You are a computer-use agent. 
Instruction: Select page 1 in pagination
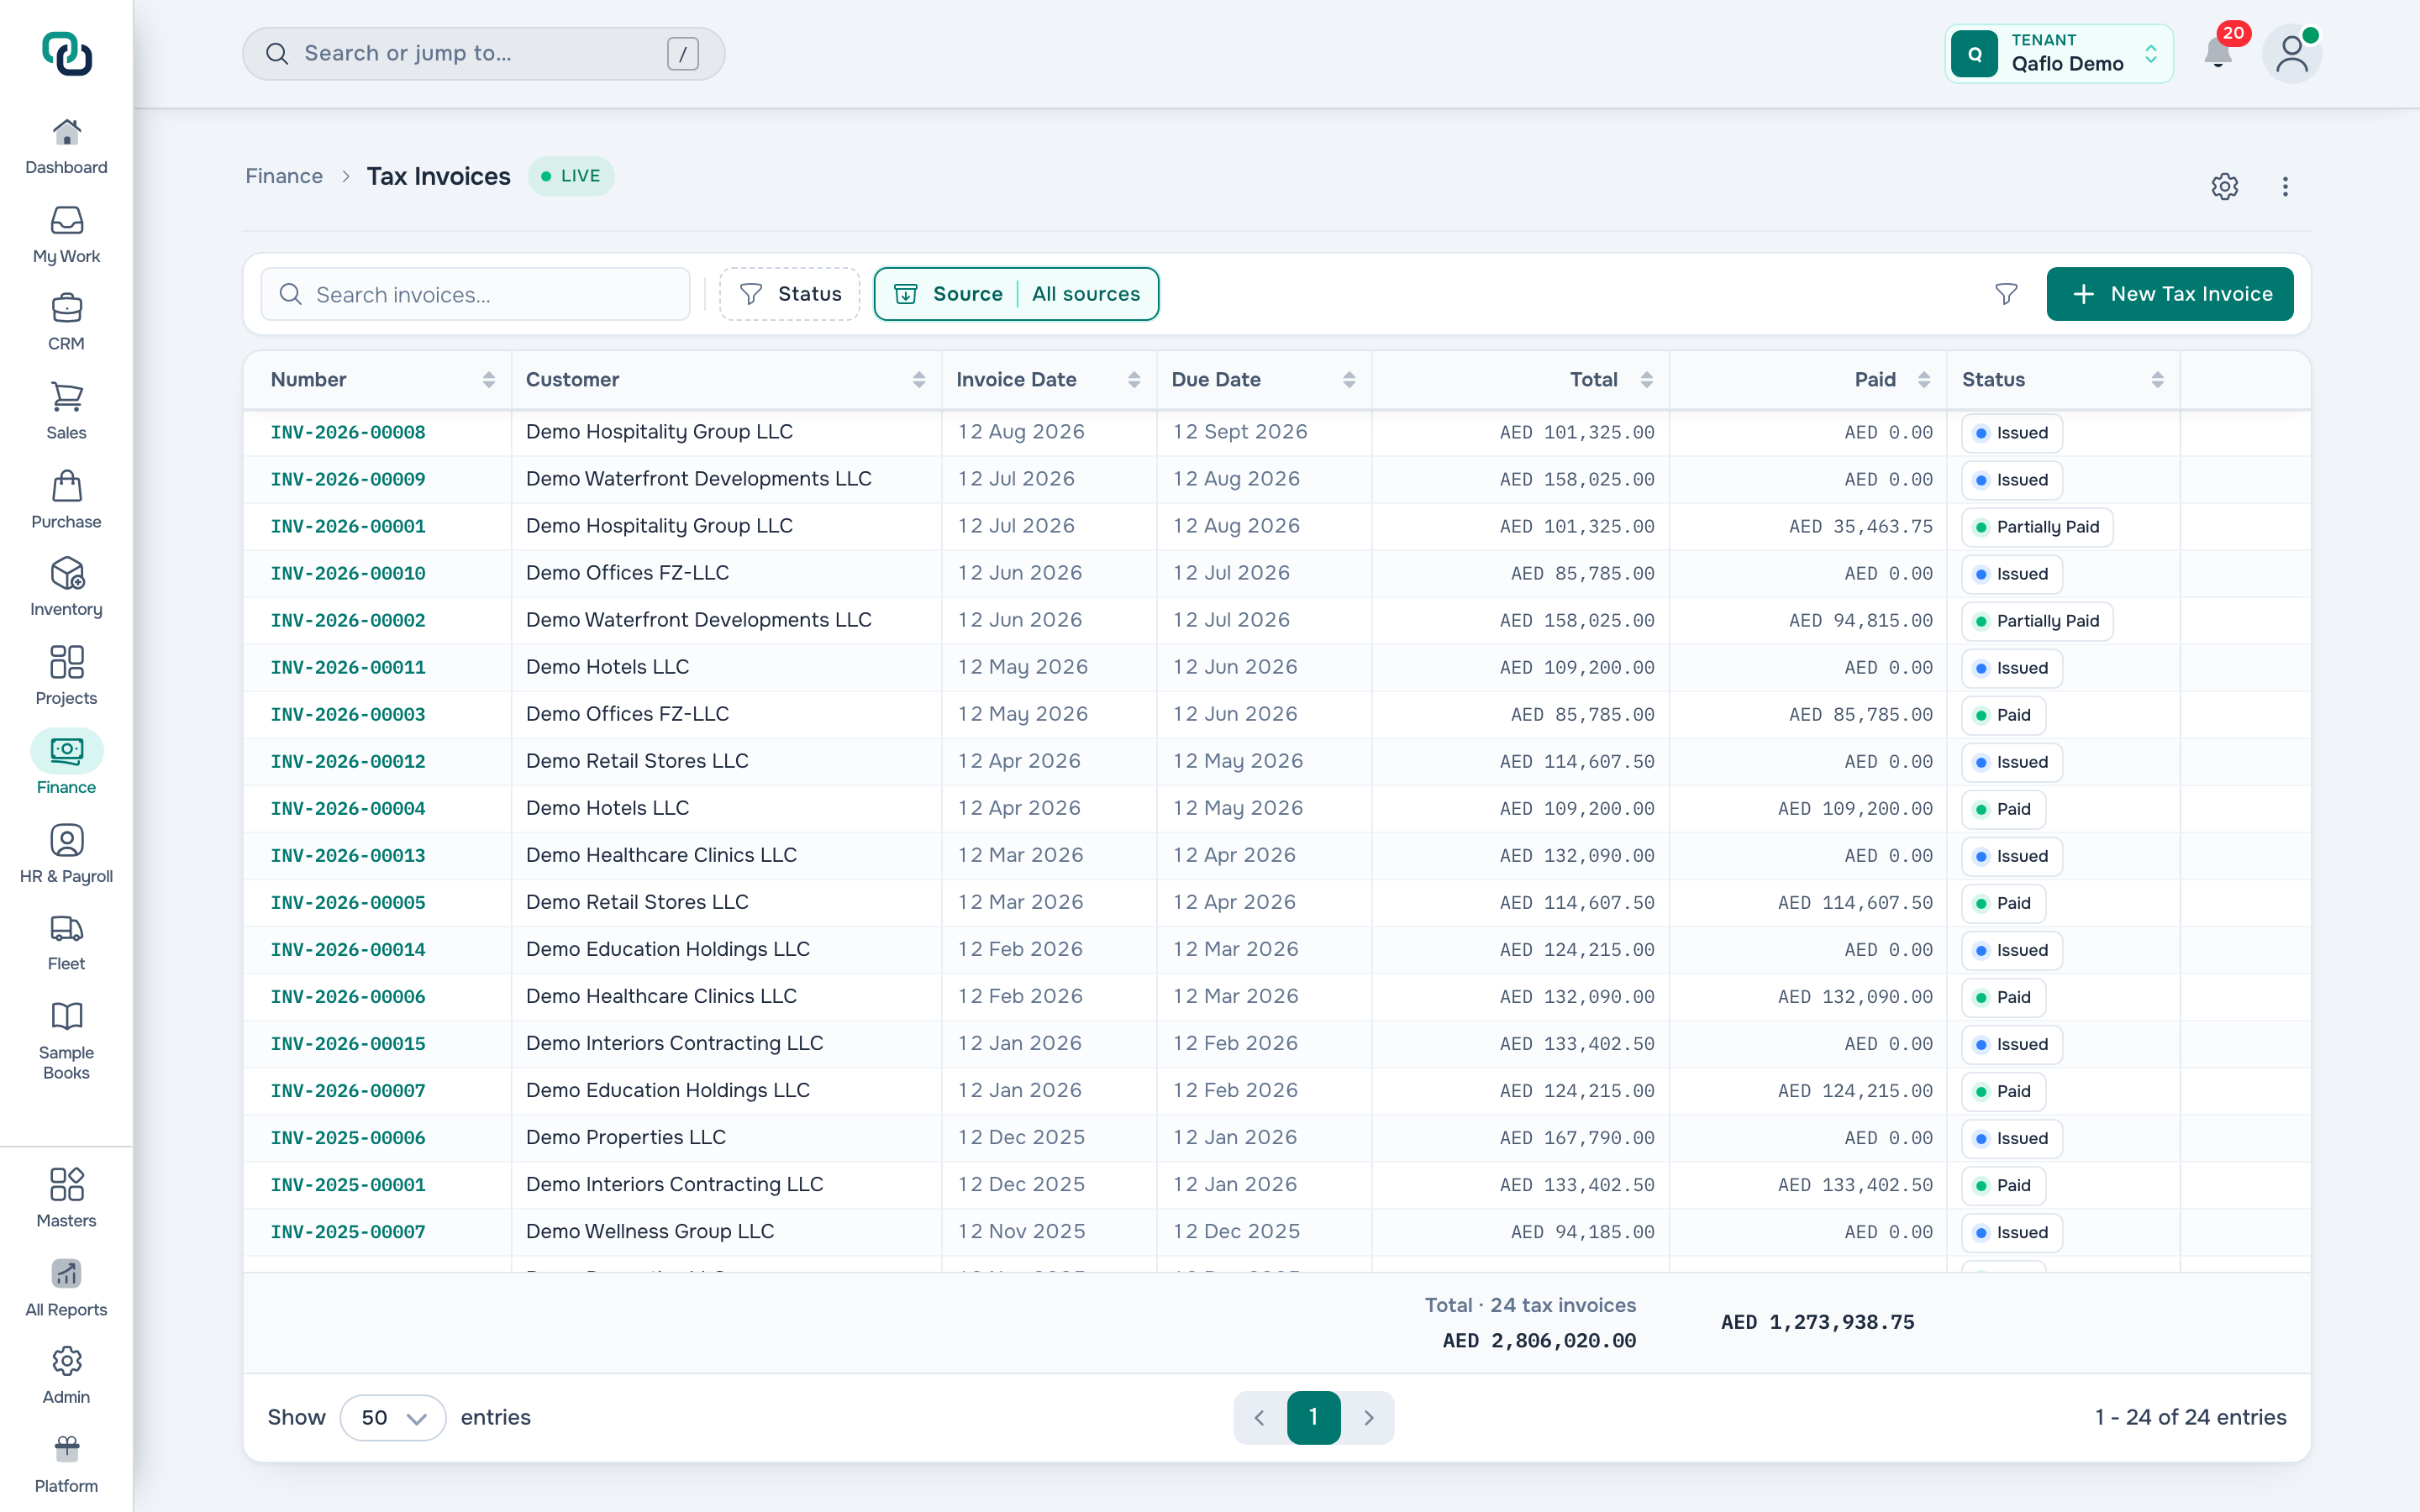point(1313,1417)
